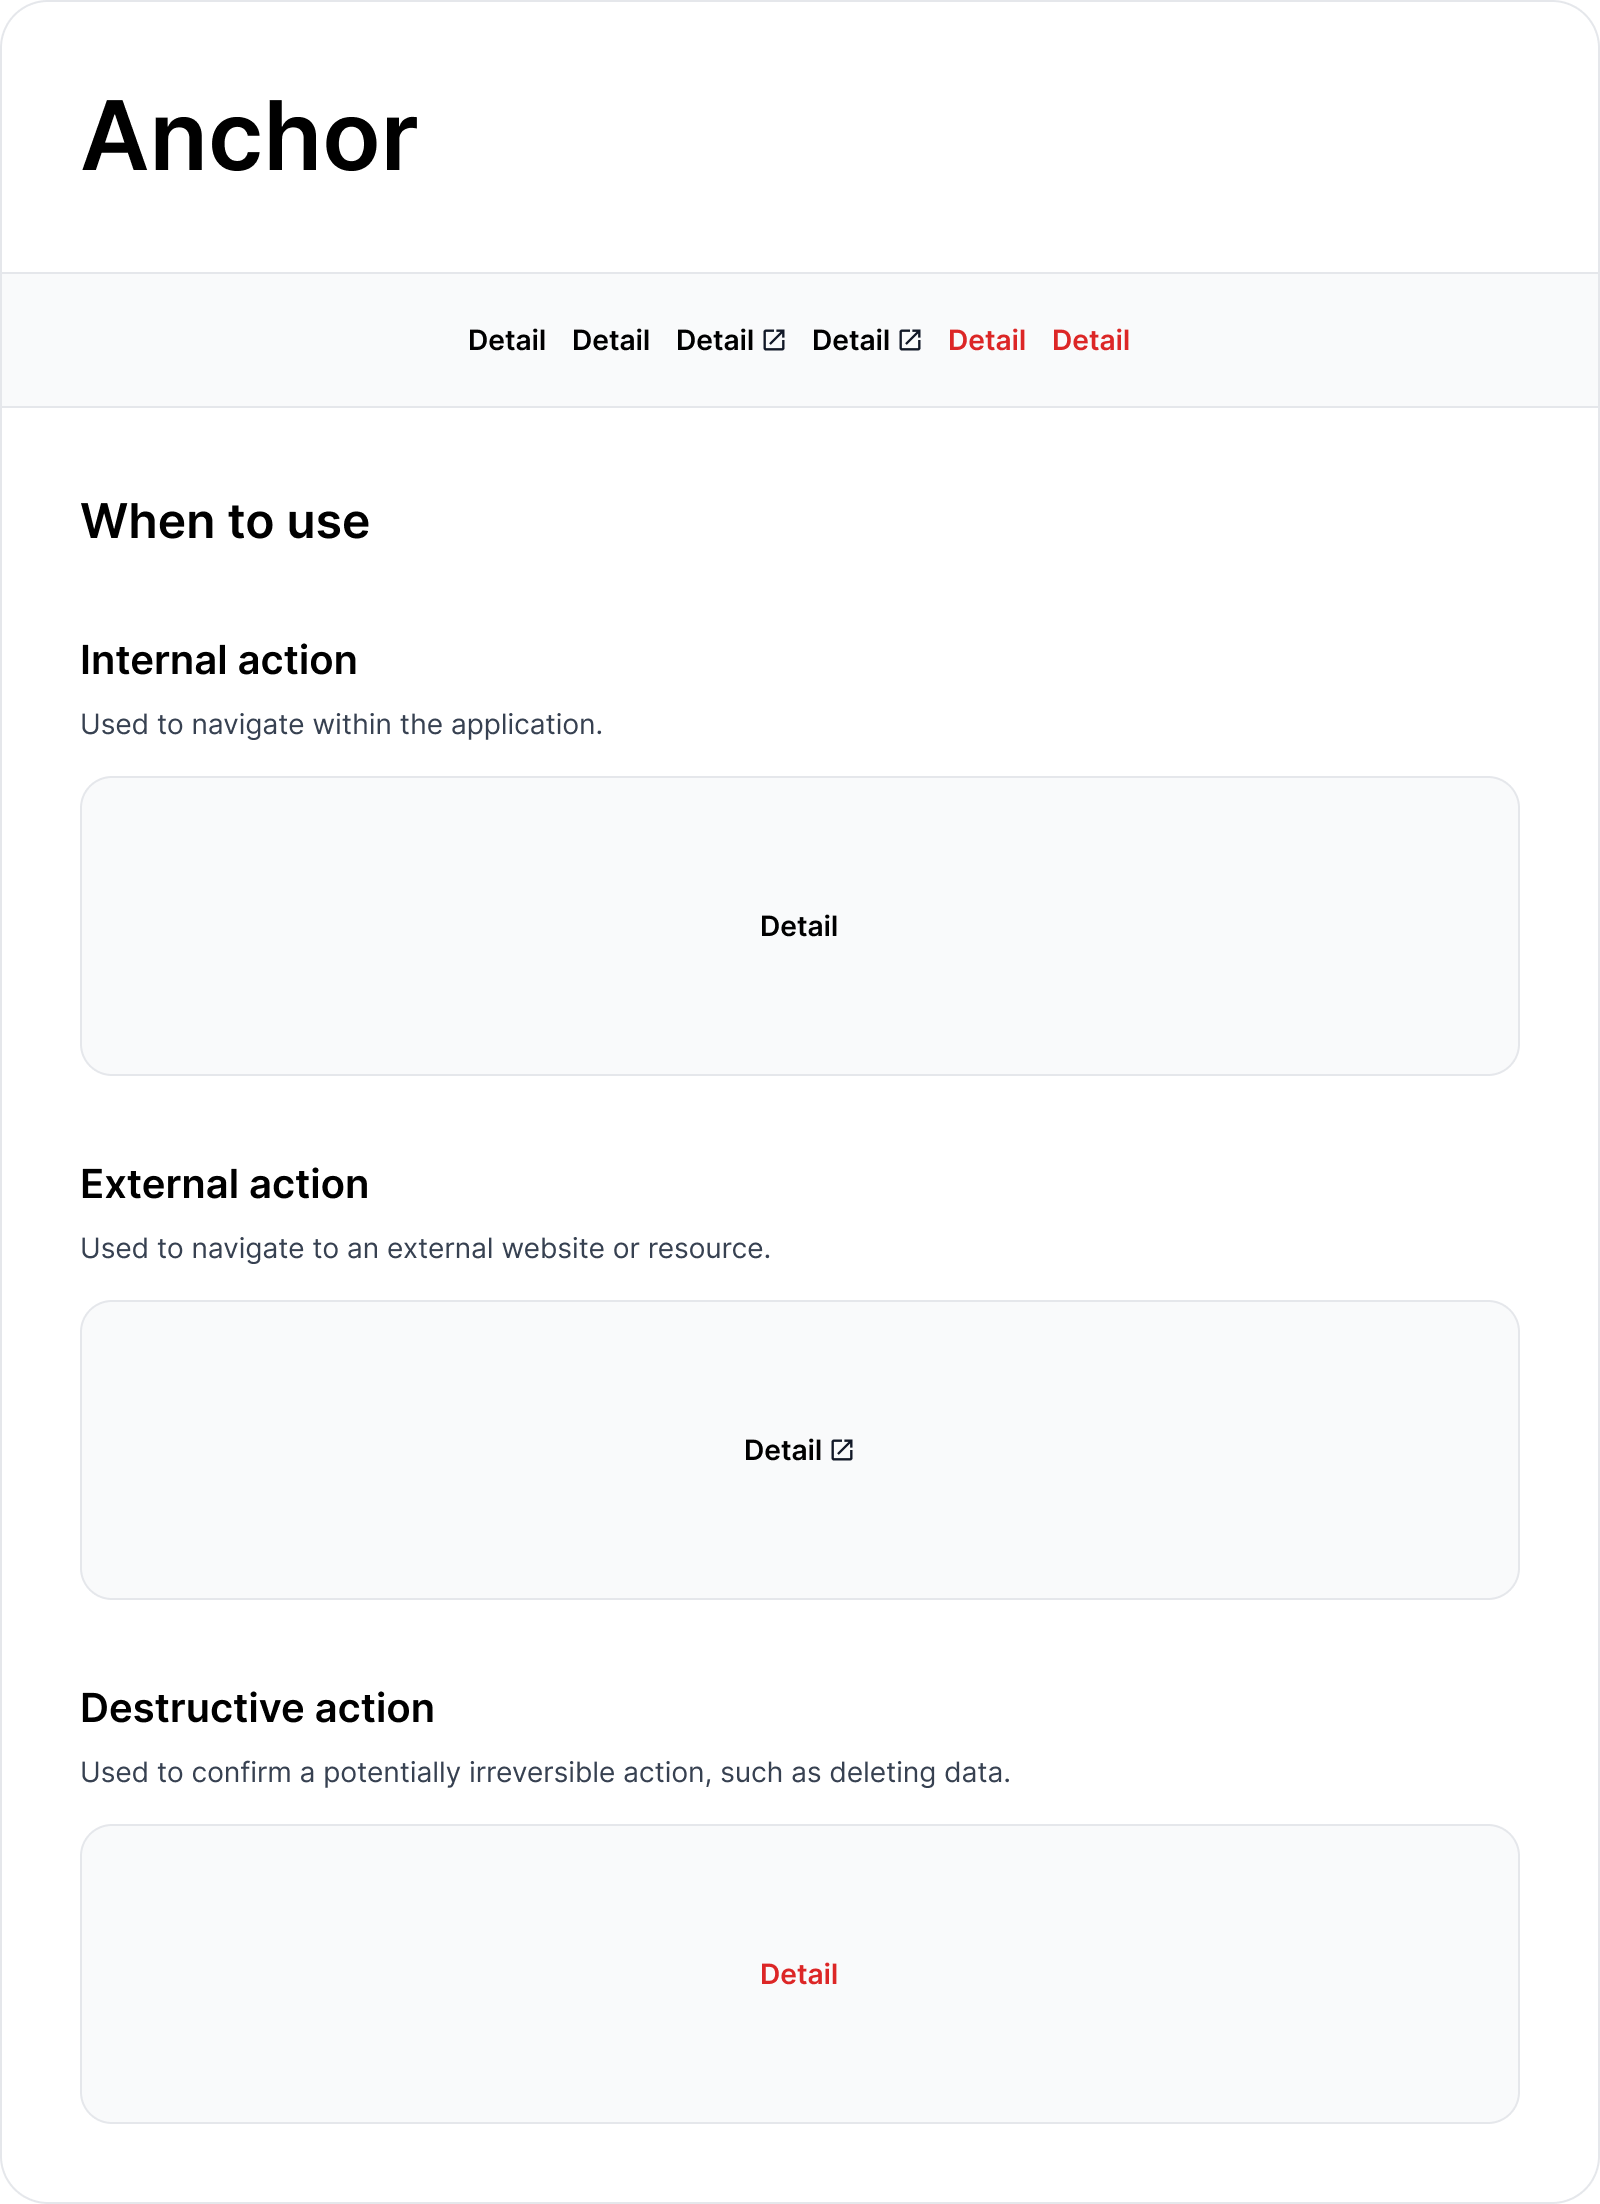The image size is (1600, 2204).
Task: Click the last red Detail link in toolbar
Action: tap(1091, 340)
